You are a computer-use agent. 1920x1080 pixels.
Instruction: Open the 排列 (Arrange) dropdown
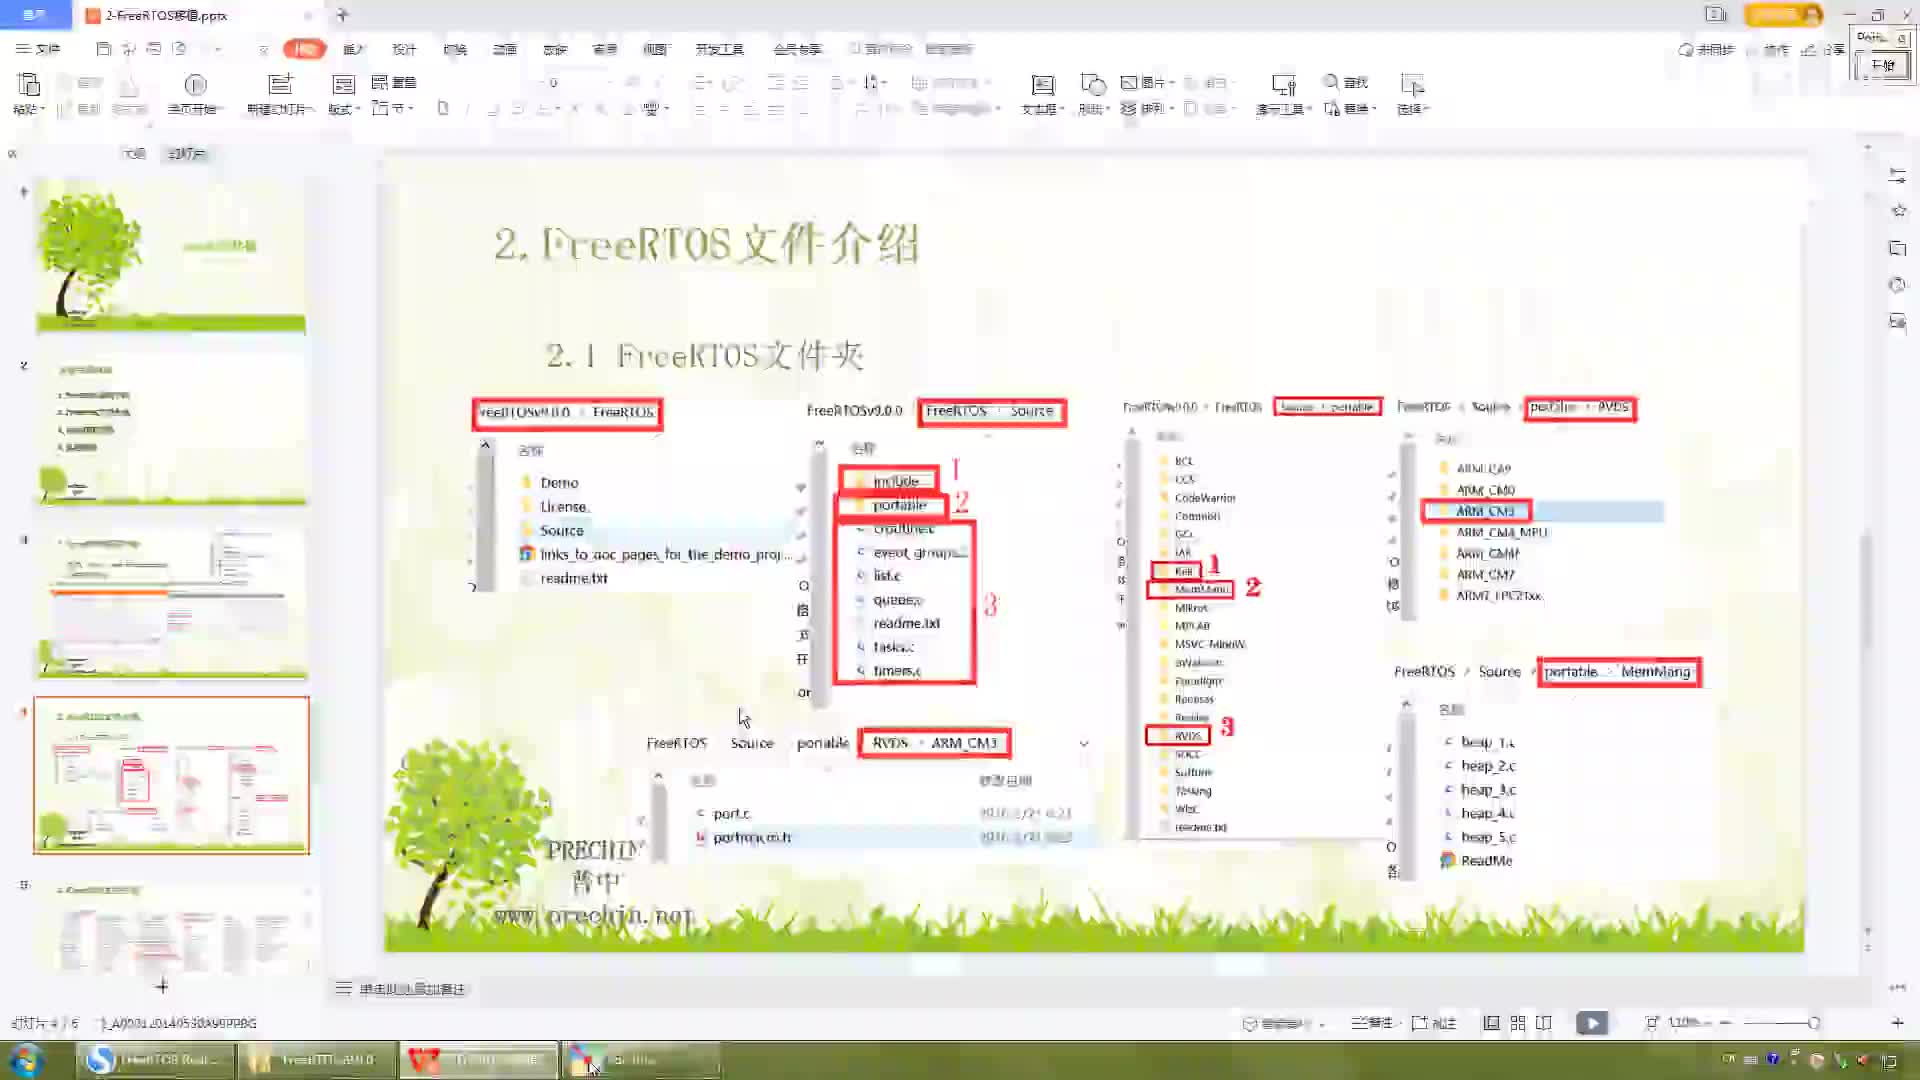[1146, 108]
